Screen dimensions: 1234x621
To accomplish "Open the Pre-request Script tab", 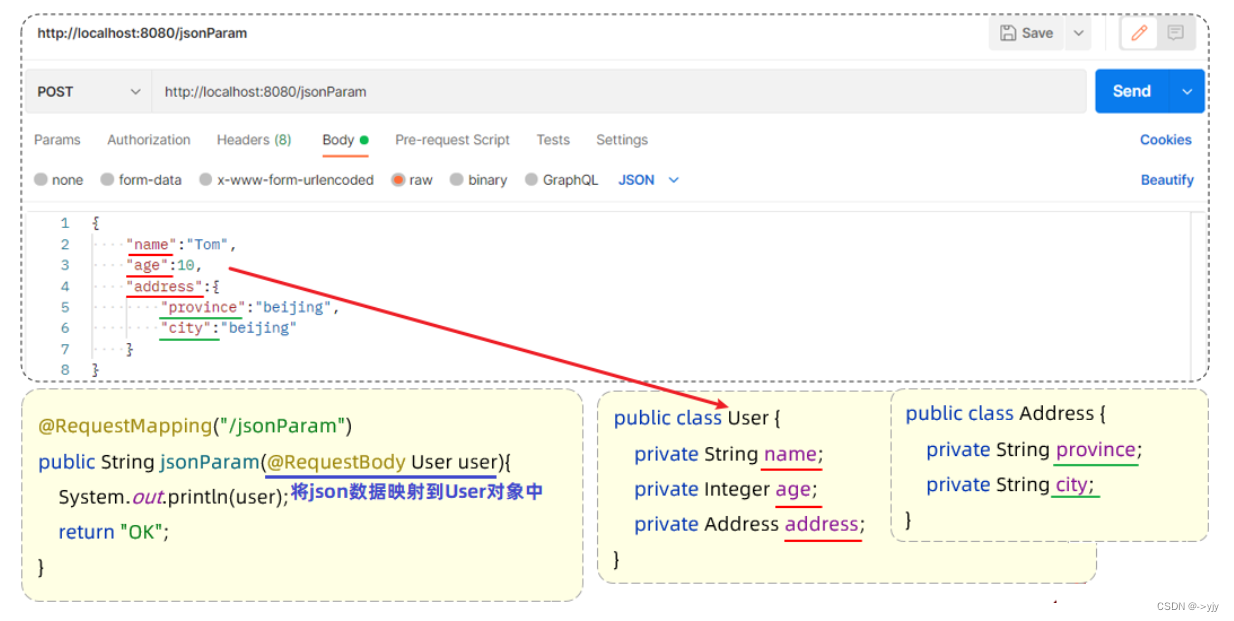I will pos(452,140).
